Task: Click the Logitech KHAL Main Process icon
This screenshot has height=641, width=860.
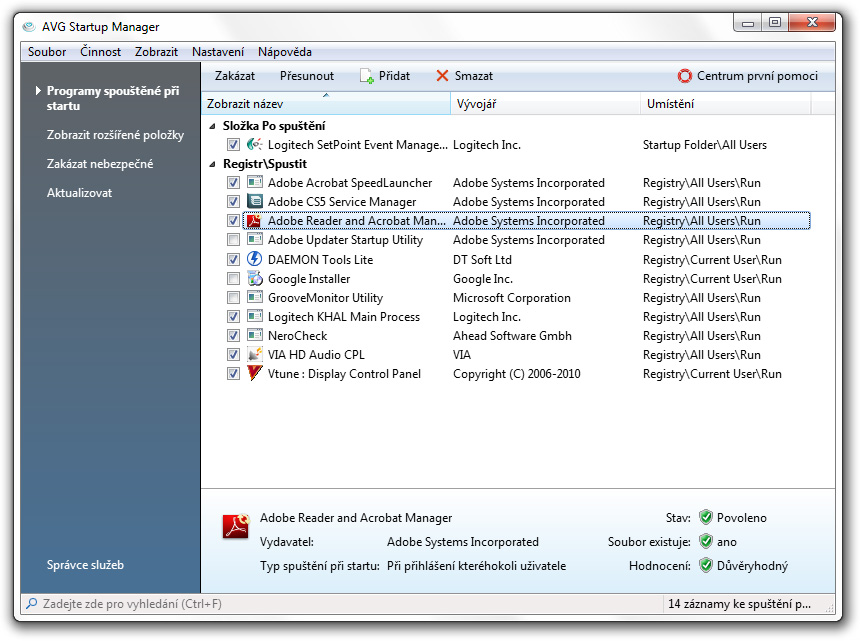Action: coord(254,316)
